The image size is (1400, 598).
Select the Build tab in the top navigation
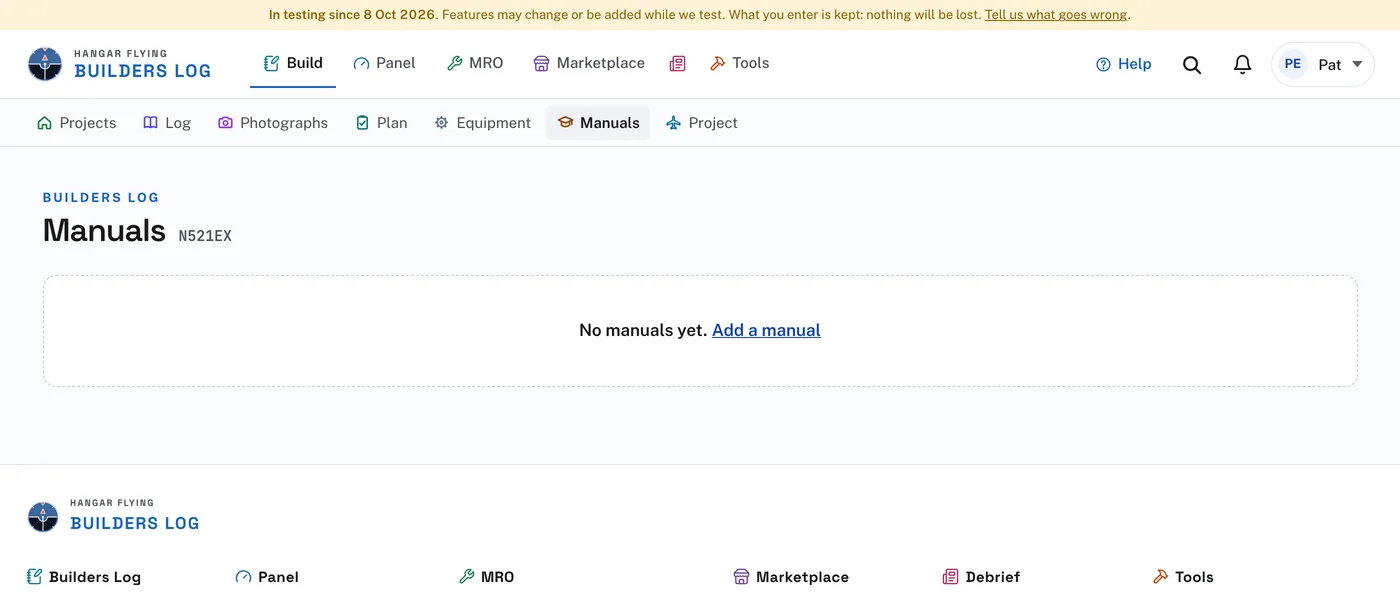[293, 63]
